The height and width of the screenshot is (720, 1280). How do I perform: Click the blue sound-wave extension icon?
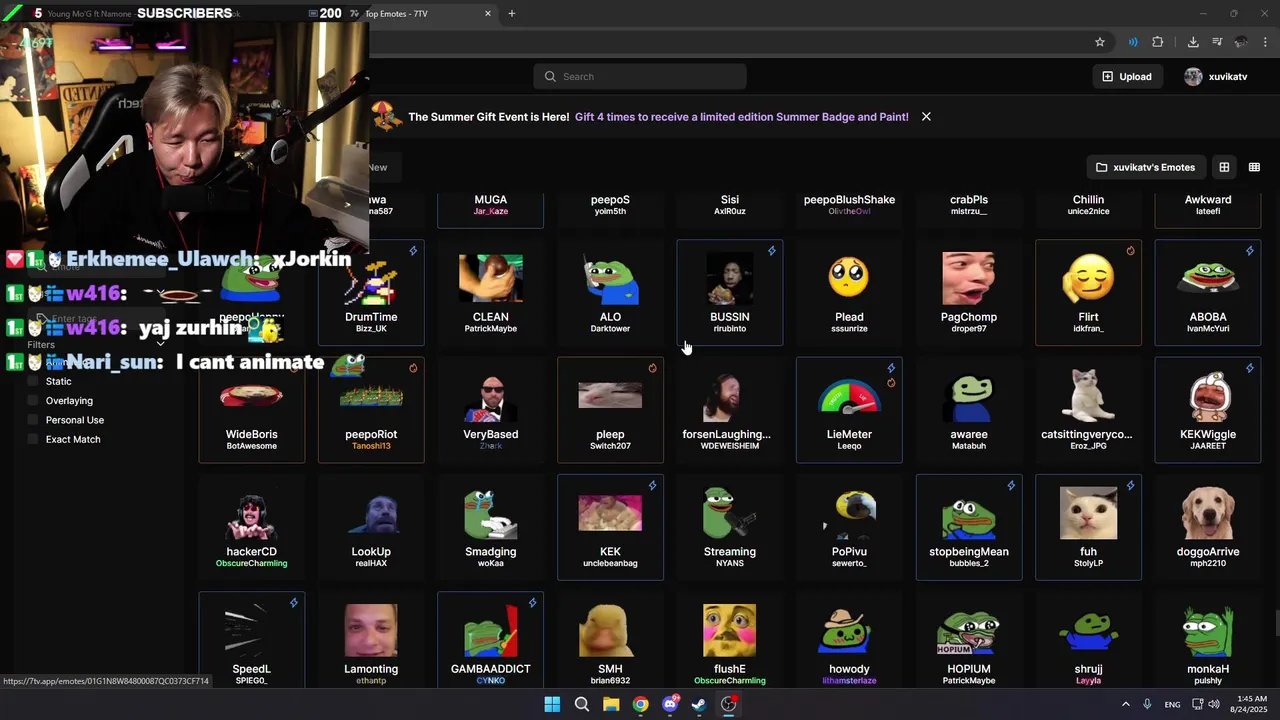[x=1133, y=42]
